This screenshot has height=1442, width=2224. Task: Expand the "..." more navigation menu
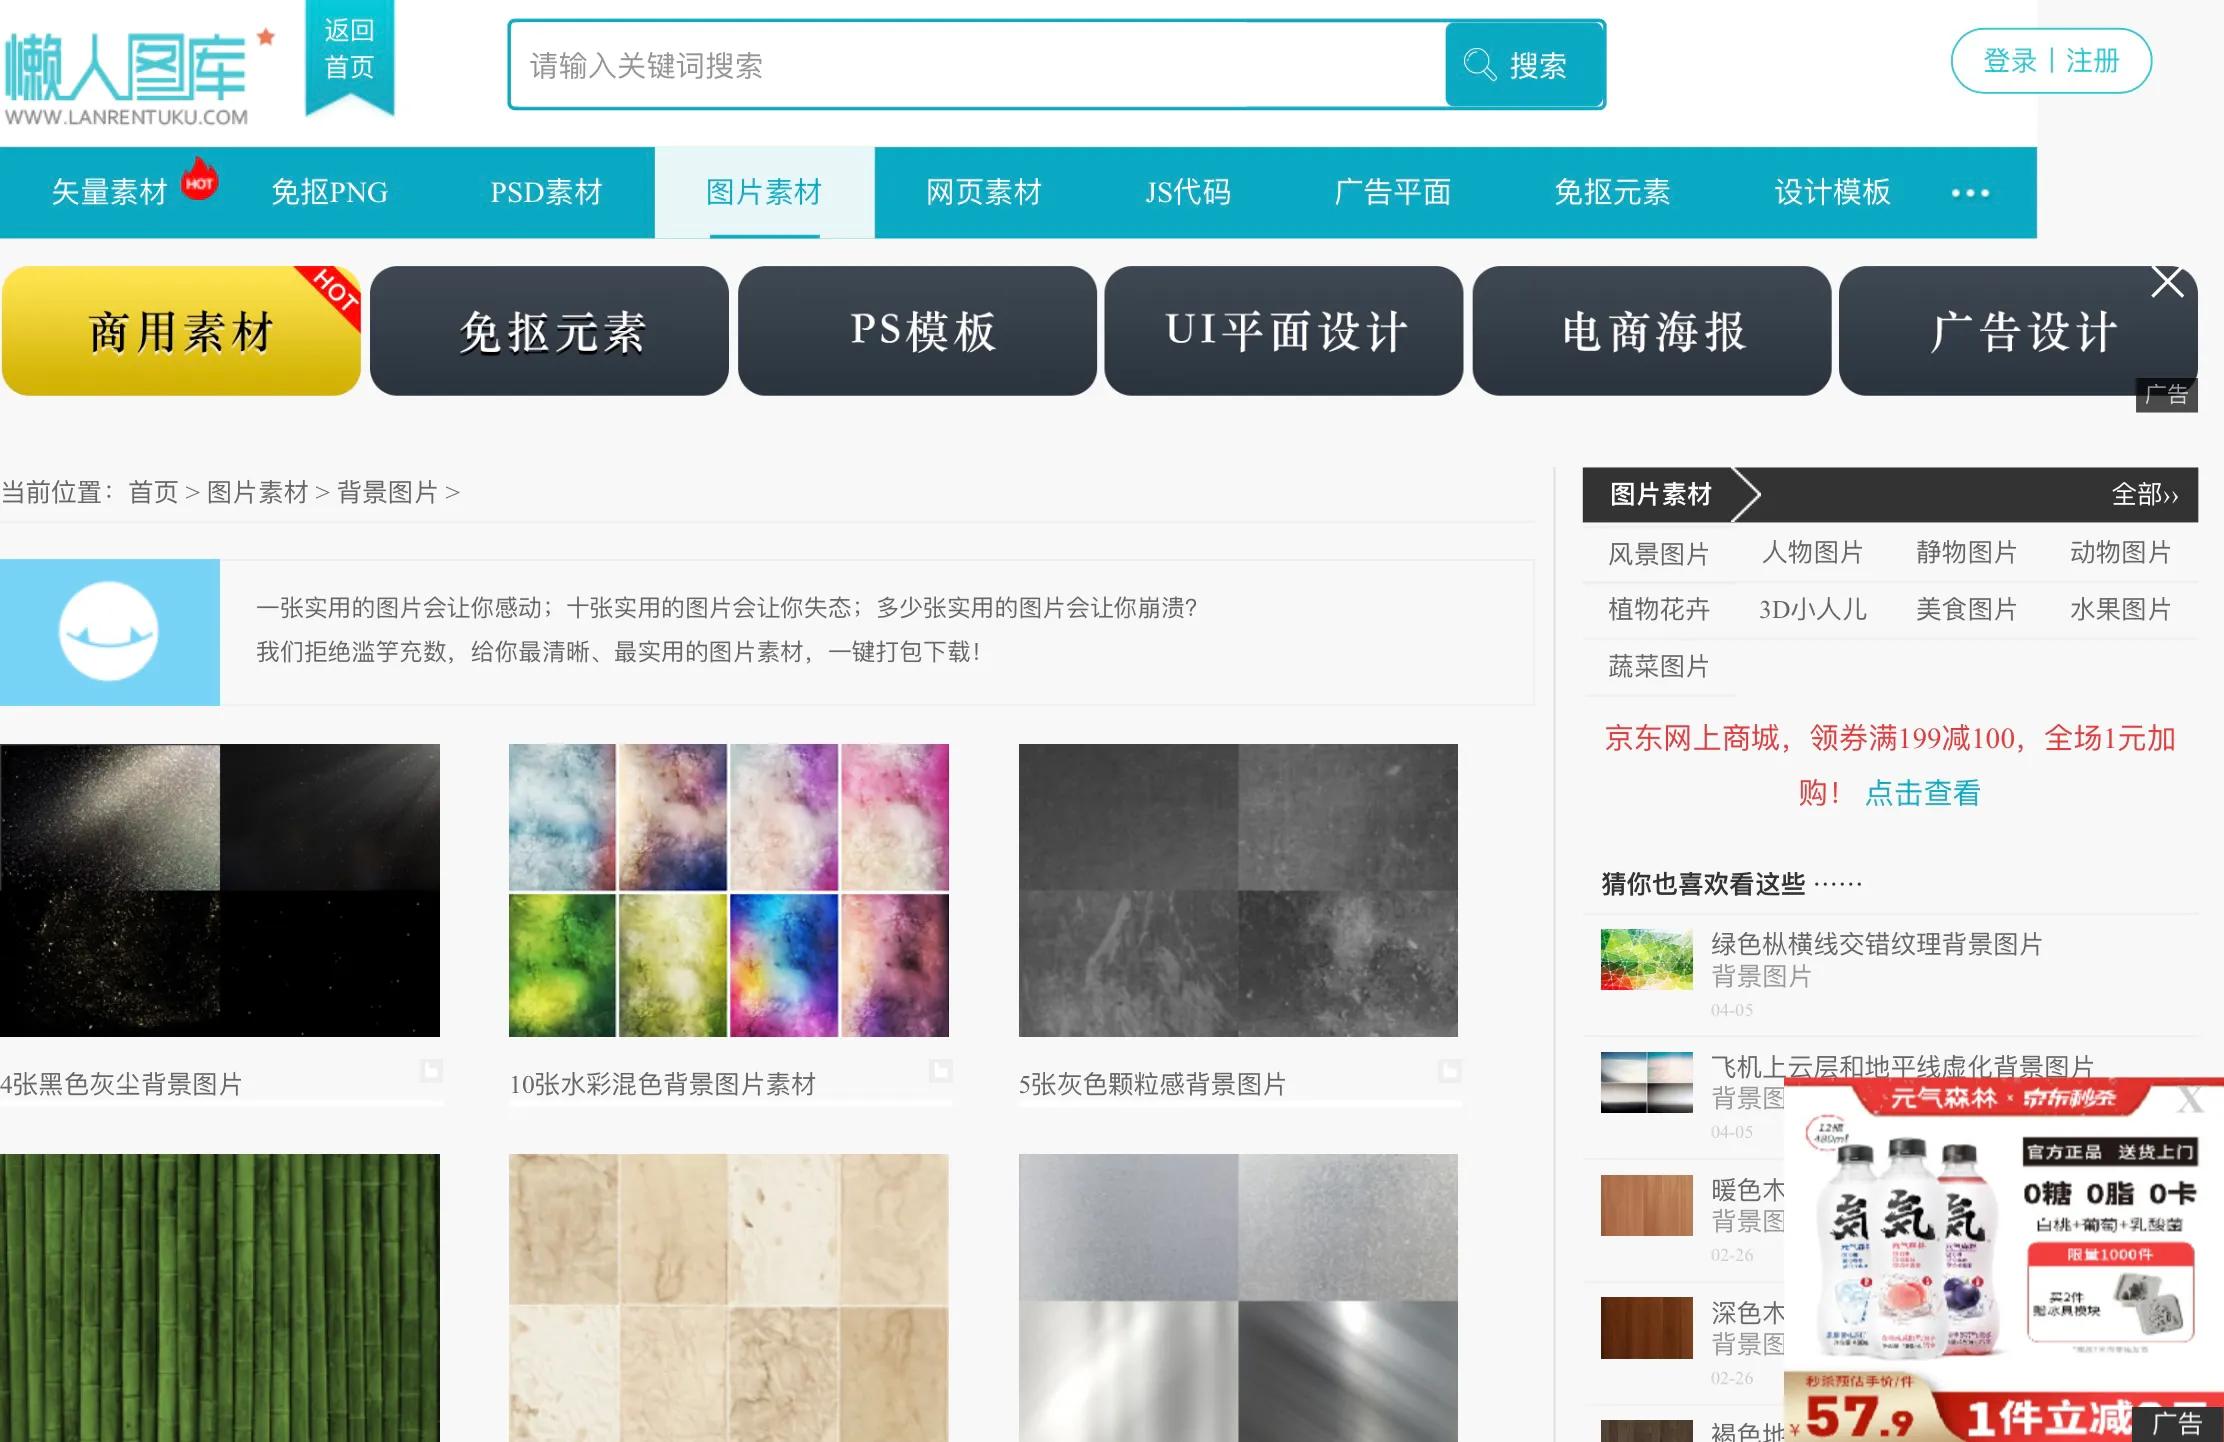[x=1969, y=192]
